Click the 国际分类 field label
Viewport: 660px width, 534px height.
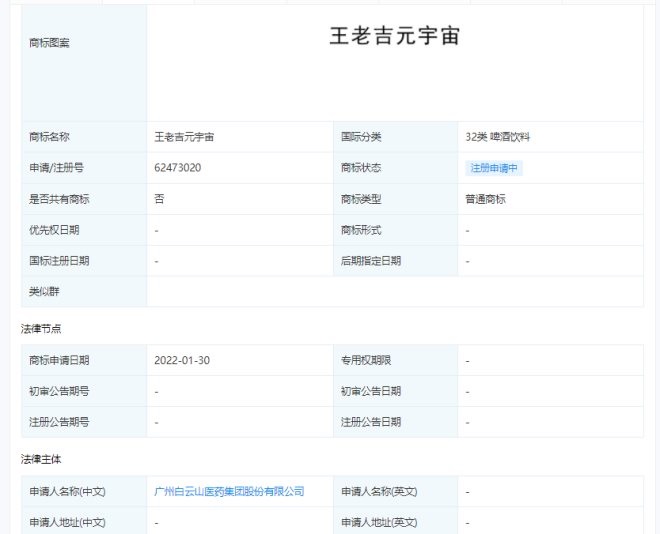(361, 137)
